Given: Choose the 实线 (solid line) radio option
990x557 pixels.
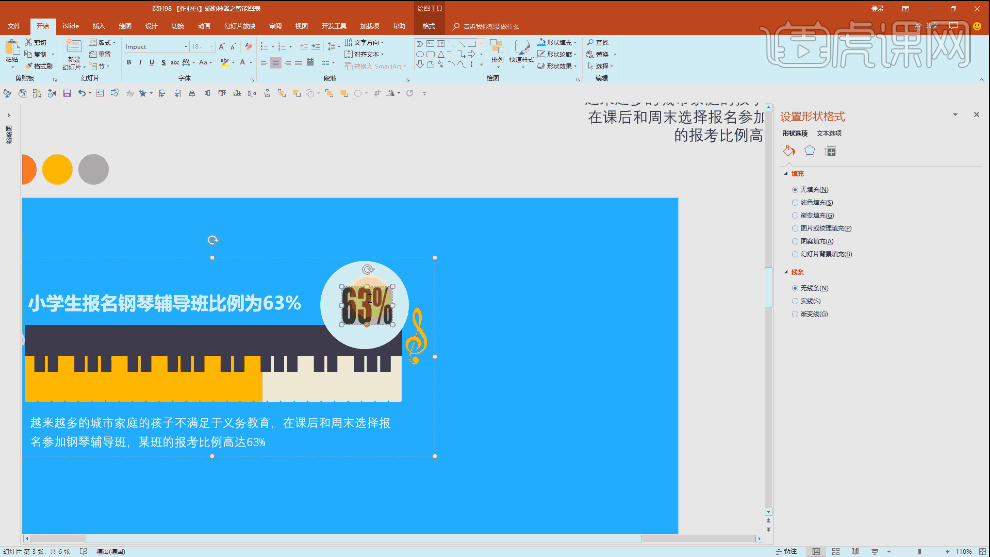Looking at the screenshot, I should click(795, 301).
